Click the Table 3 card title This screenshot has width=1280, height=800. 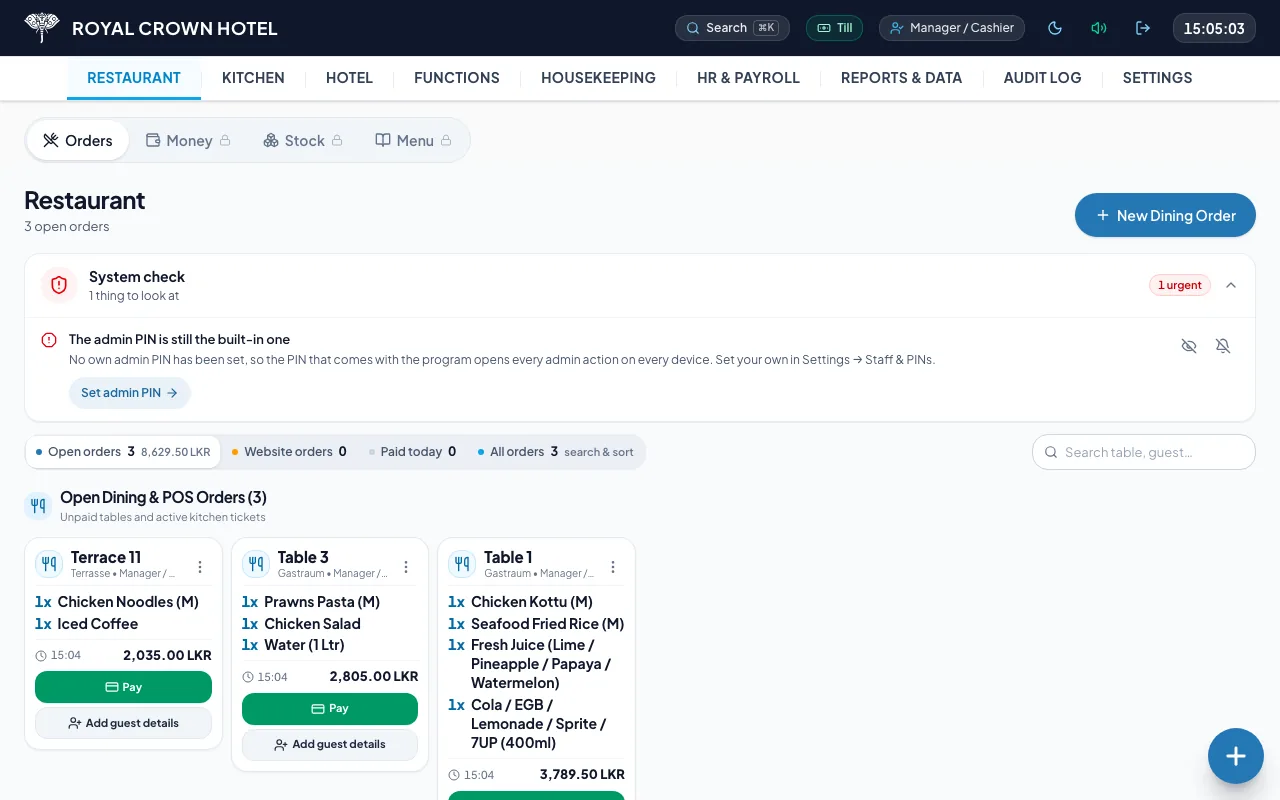pos(303,557)
